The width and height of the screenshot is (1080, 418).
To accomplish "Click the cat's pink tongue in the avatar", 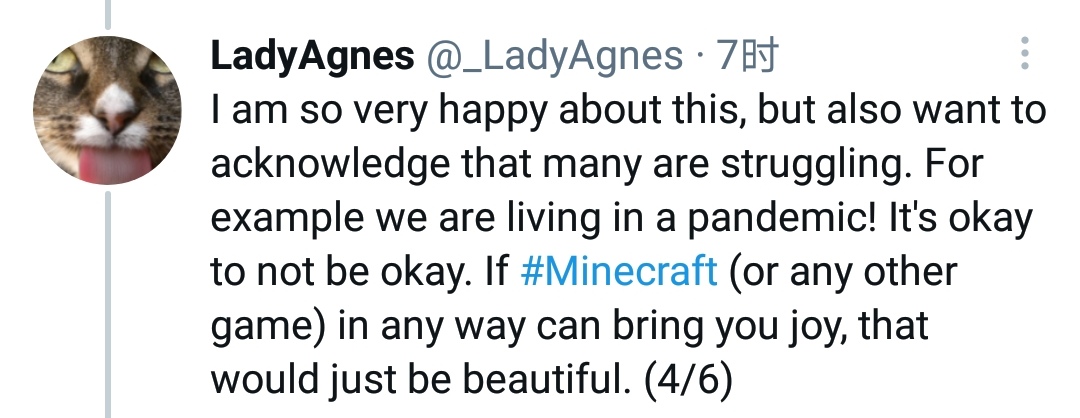I will pos(114,163).
